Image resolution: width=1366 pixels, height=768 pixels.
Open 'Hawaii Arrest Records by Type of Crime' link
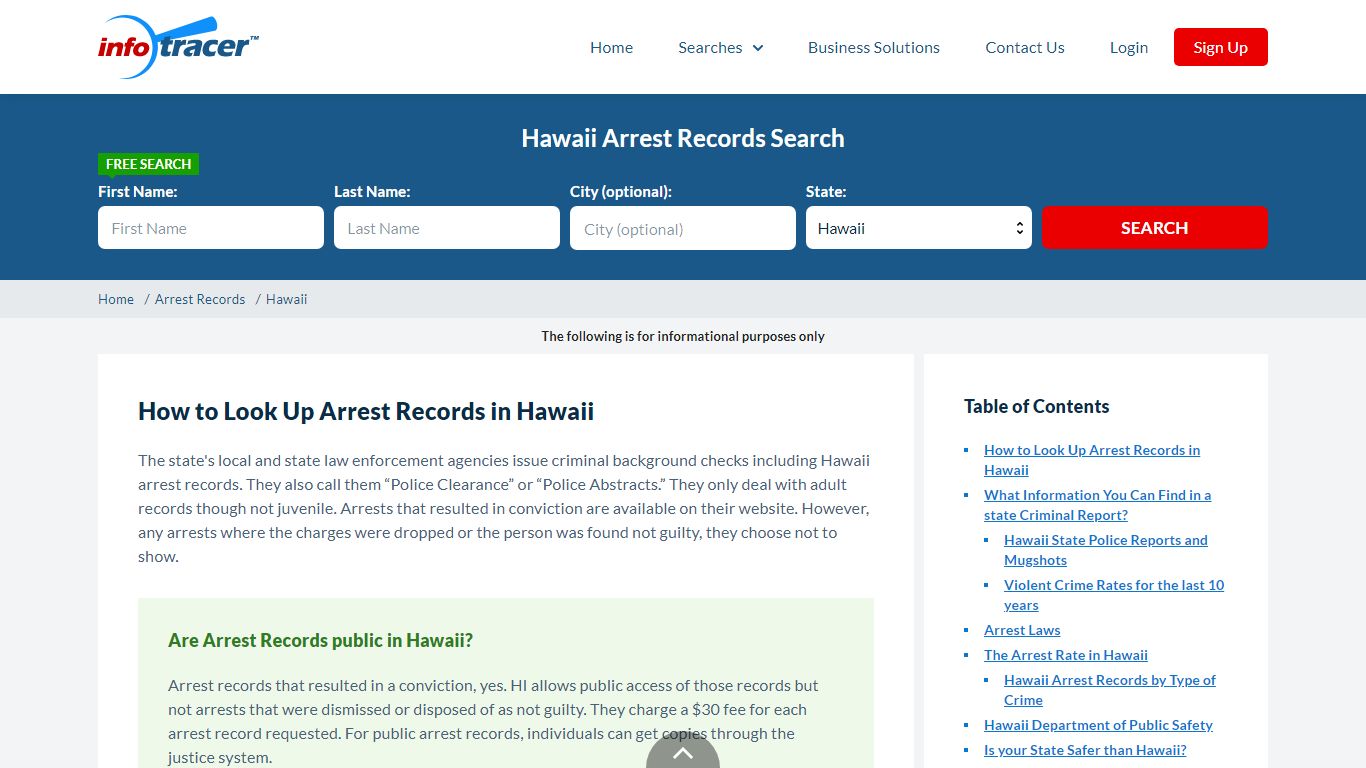1110,690
